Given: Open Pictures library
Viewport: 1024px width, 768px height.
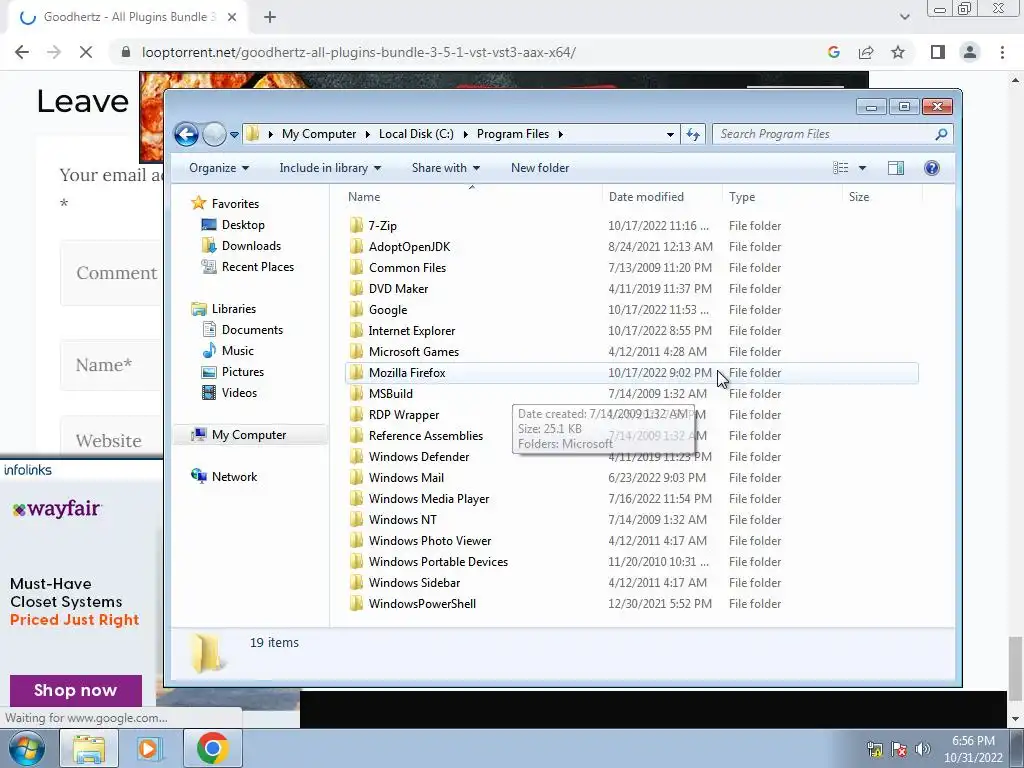Looking at the screenshot, I should [243, 372].
